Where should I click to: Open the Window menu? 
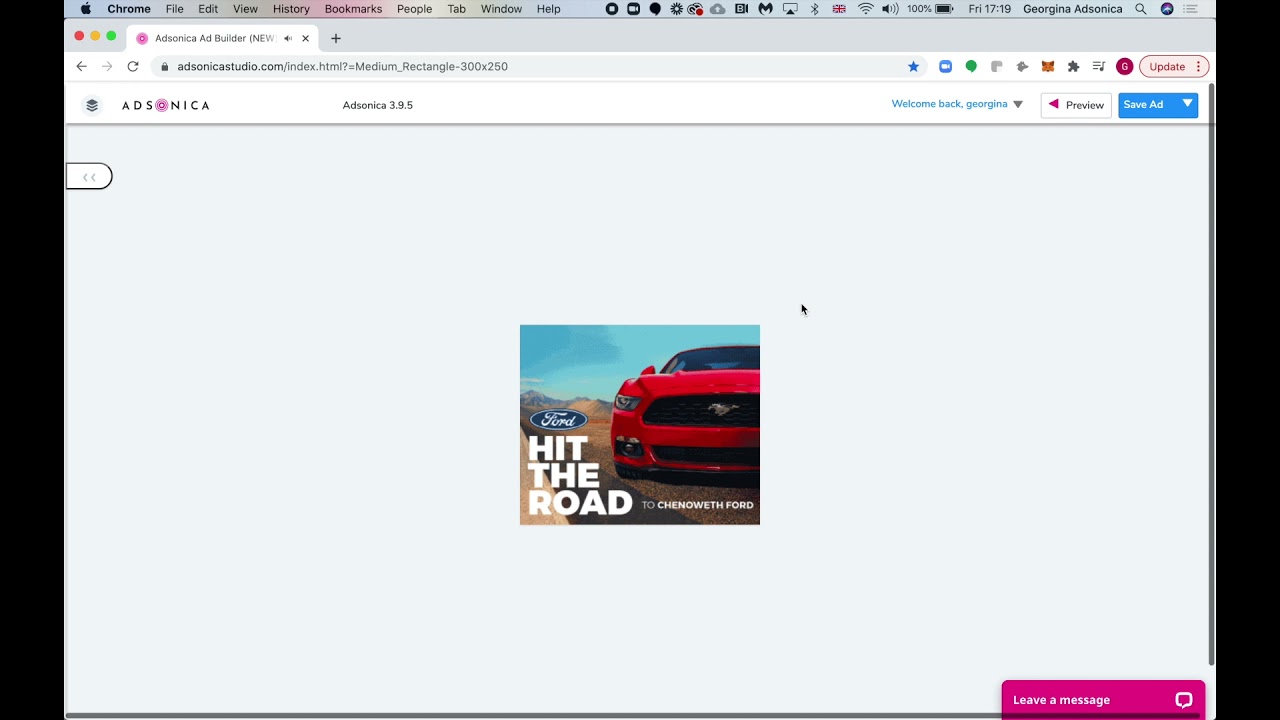coord(501,9)
